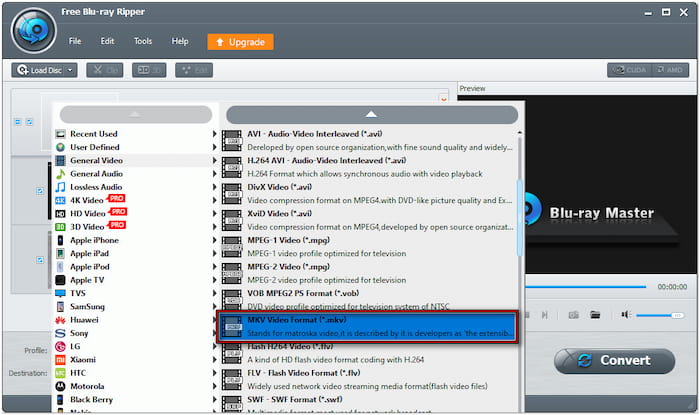Click the SamSung phone icon
Image resolution: width=700 pixels, height=415 pixels.
(60, 307)
